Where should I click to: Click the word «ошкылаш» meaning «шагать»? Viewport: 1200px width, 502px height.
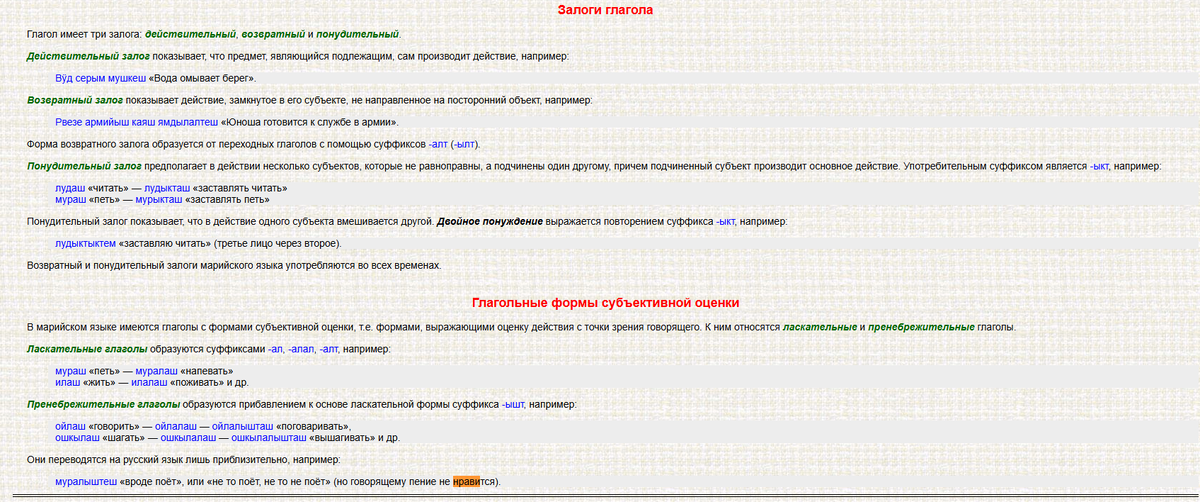(x=77, y=438)
